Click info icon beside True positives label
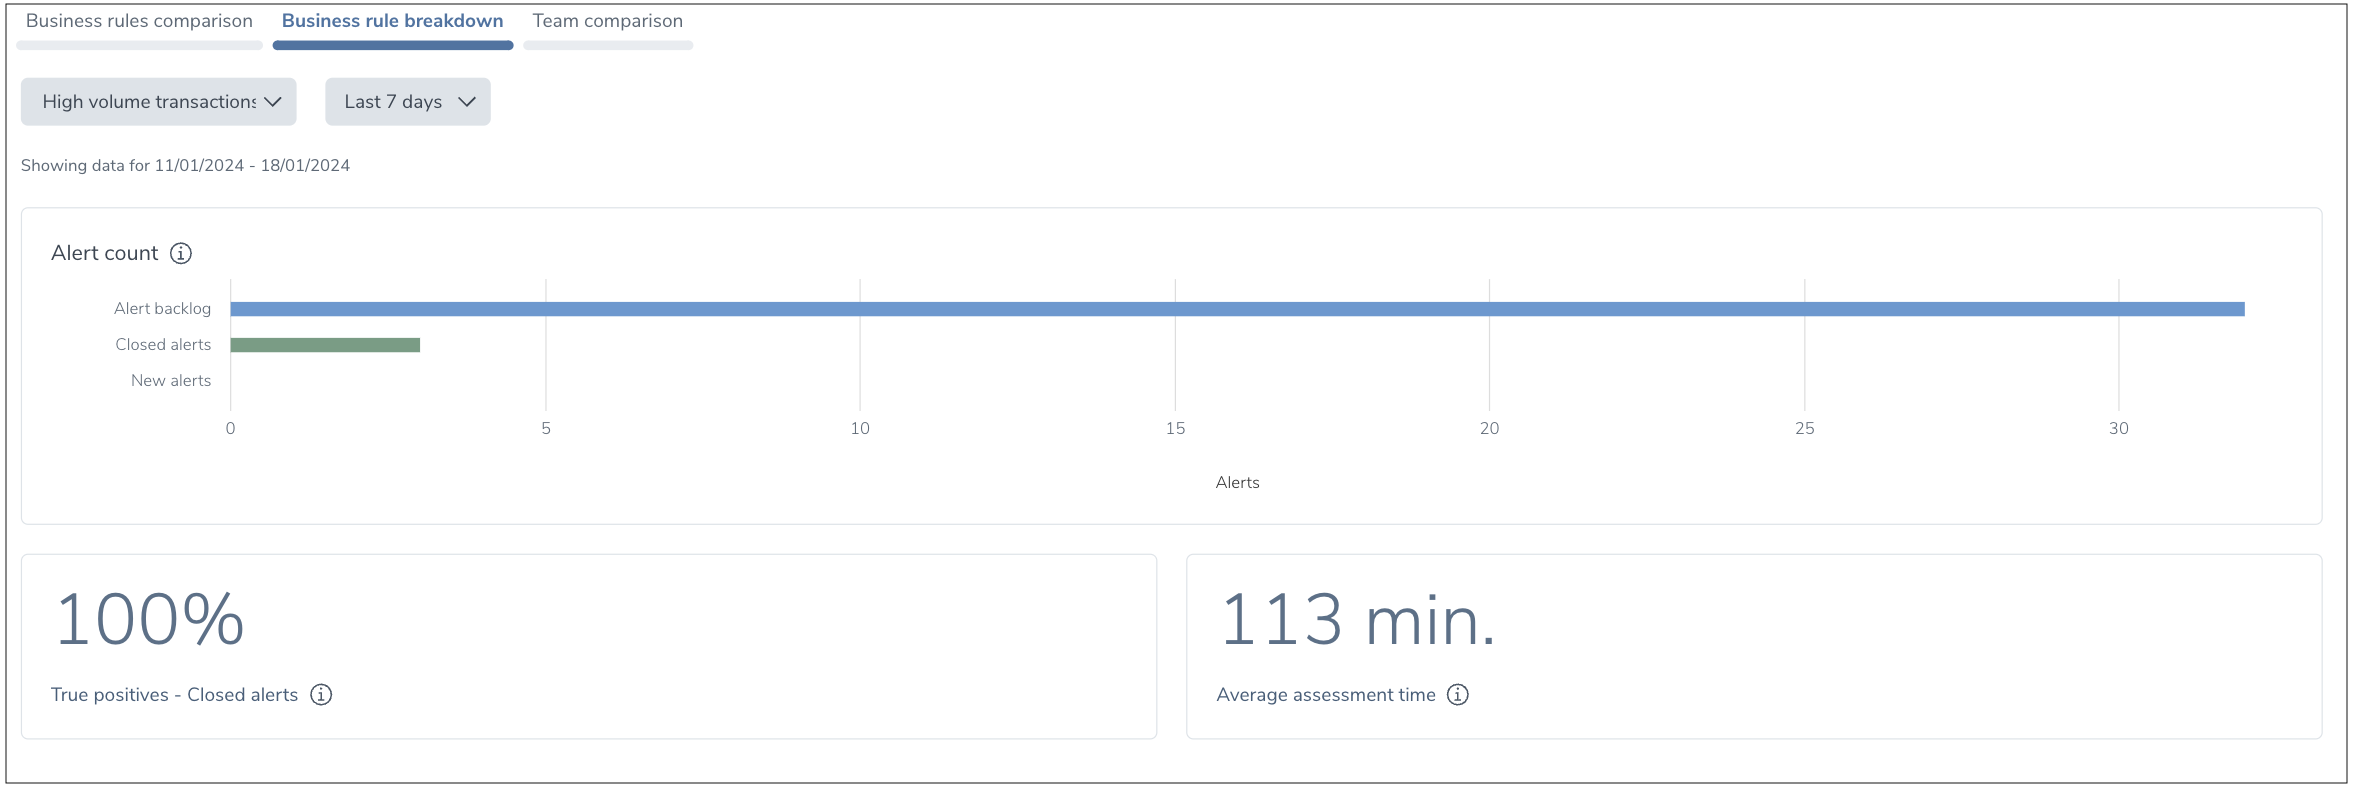 321,695
